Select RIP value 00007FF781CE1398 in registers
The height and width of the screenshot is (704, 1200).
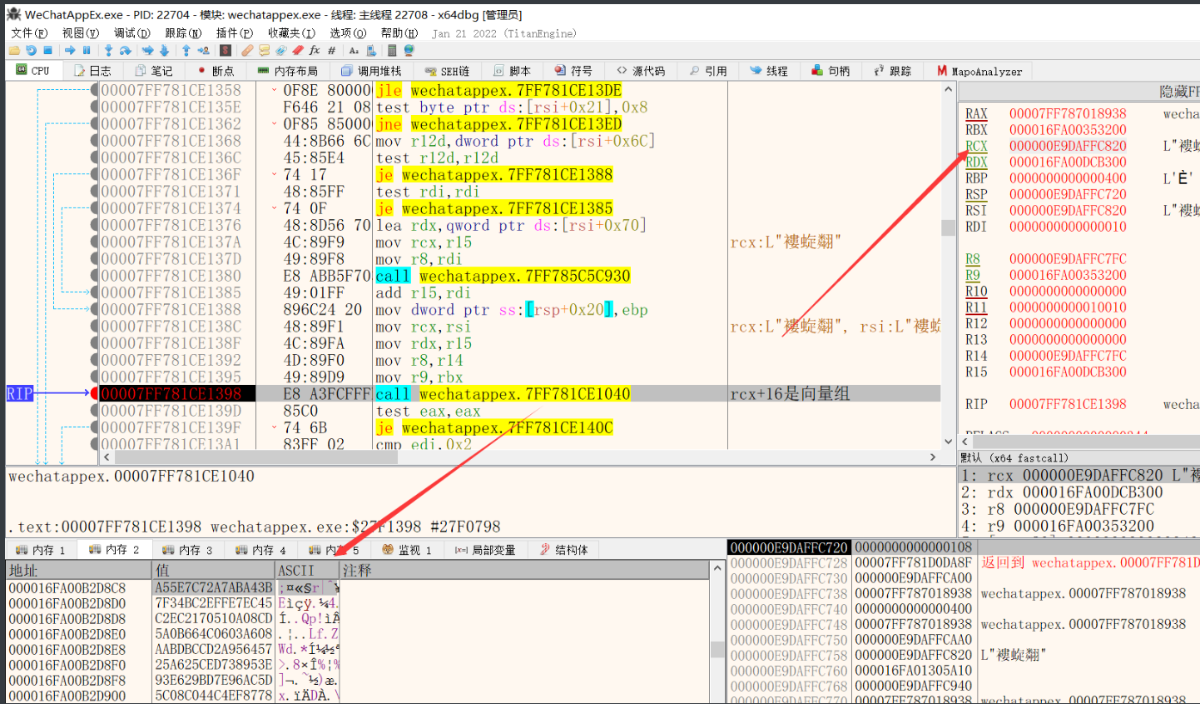click(x=1067, y=404)
